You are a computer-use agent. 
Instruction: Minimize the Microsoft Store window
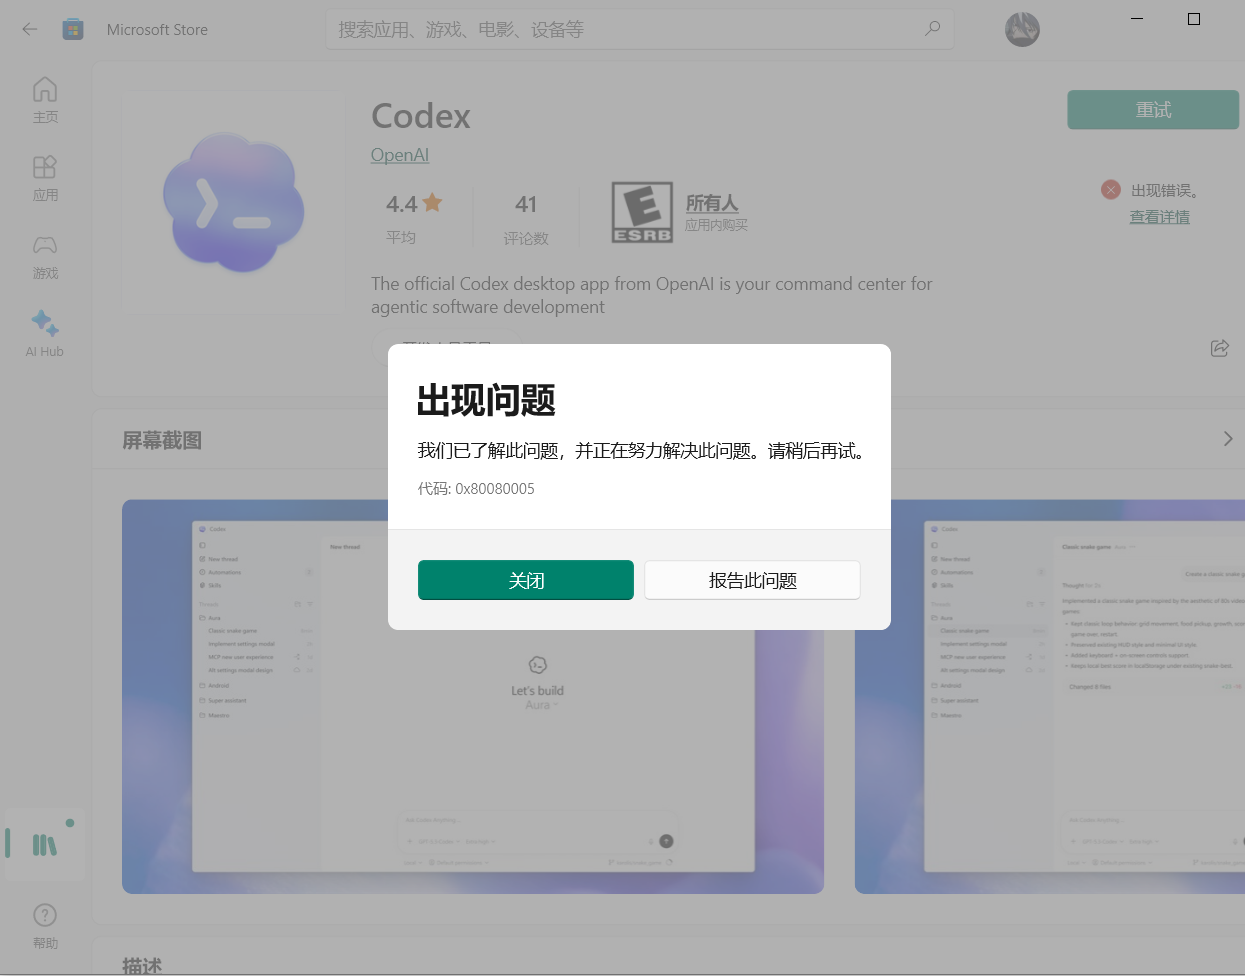coord(1137,19)
